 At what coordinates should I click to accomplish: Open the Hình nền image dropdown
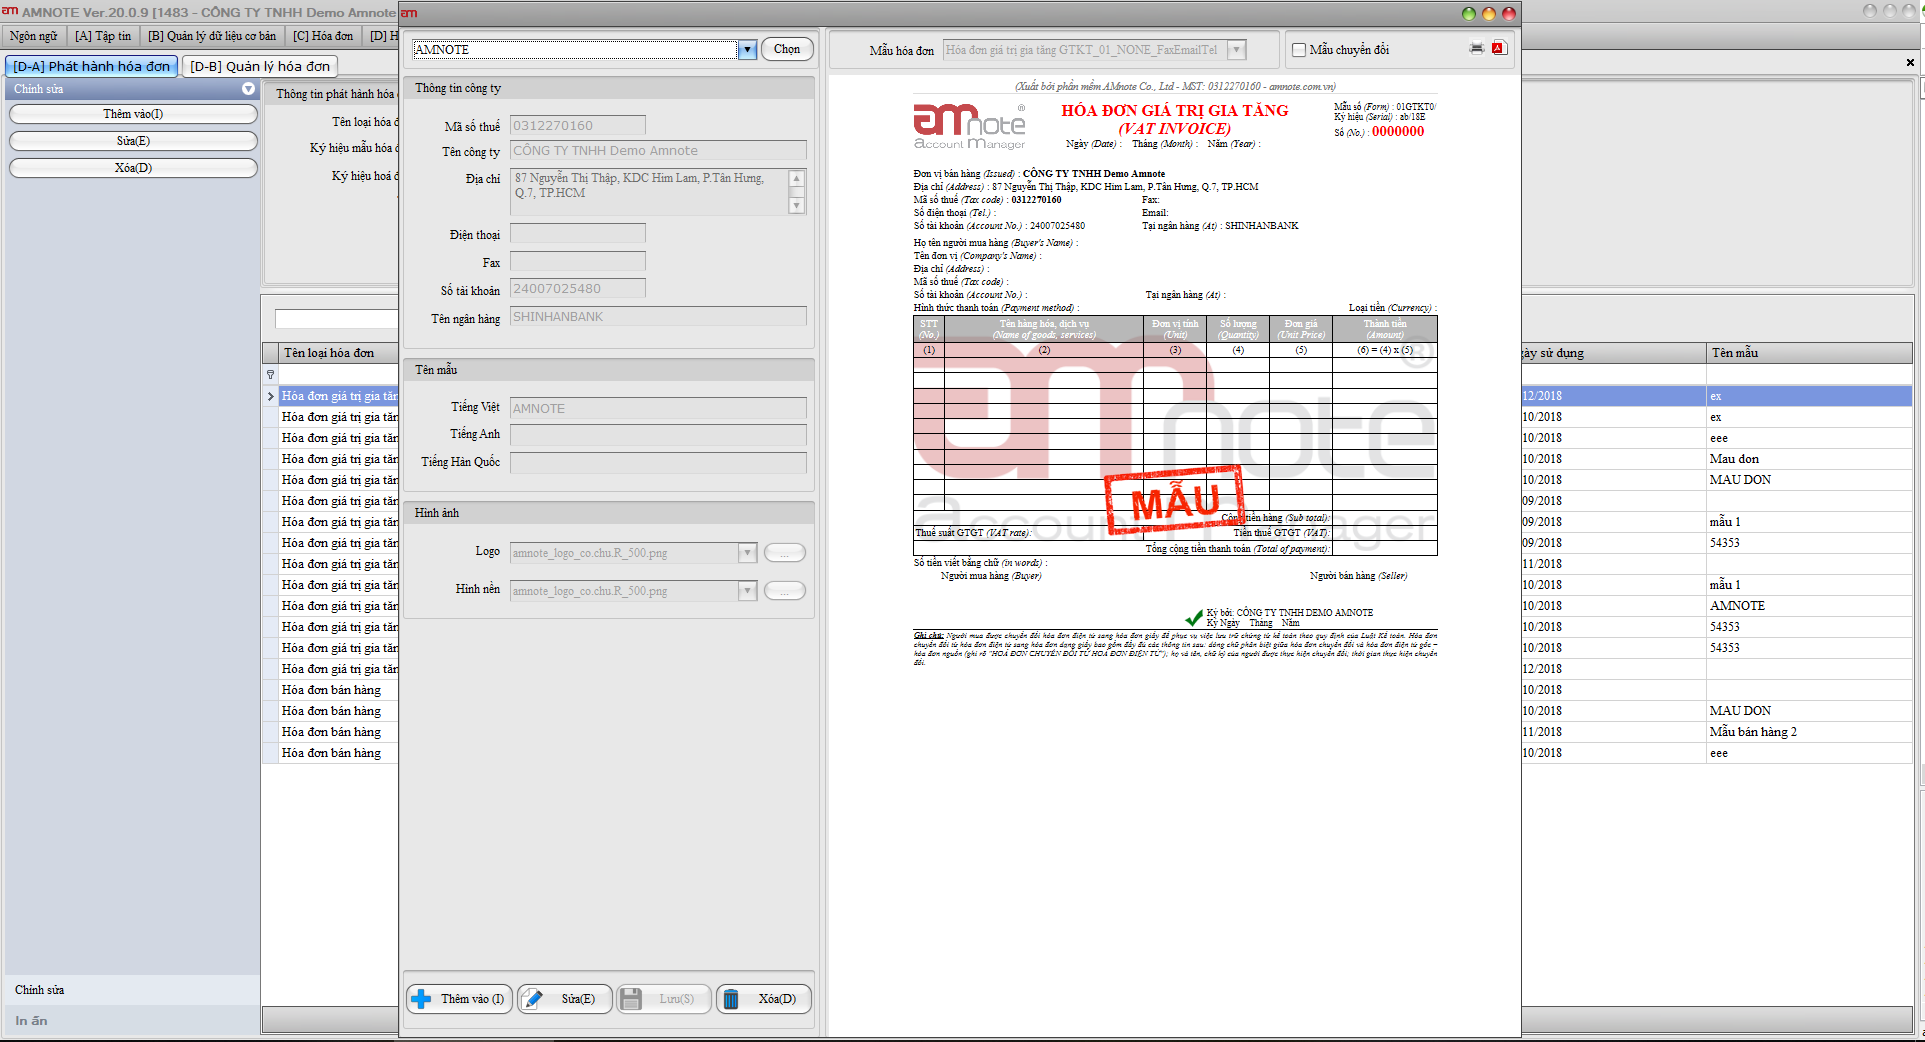[747, 591]
